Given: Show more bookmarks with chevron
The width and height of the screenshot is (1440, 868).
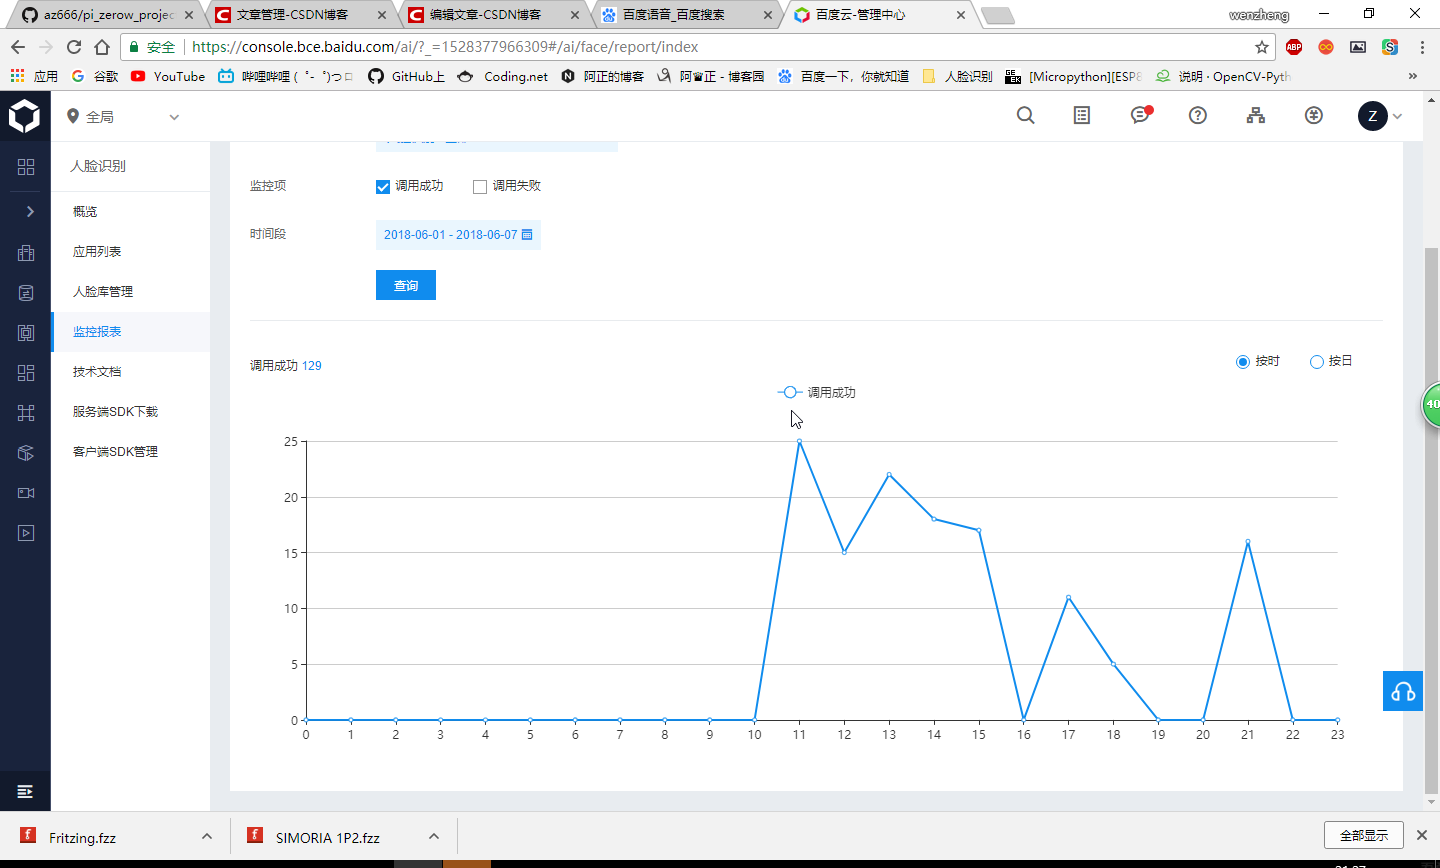Looking at the screenshot, I should coord(1412,76).
